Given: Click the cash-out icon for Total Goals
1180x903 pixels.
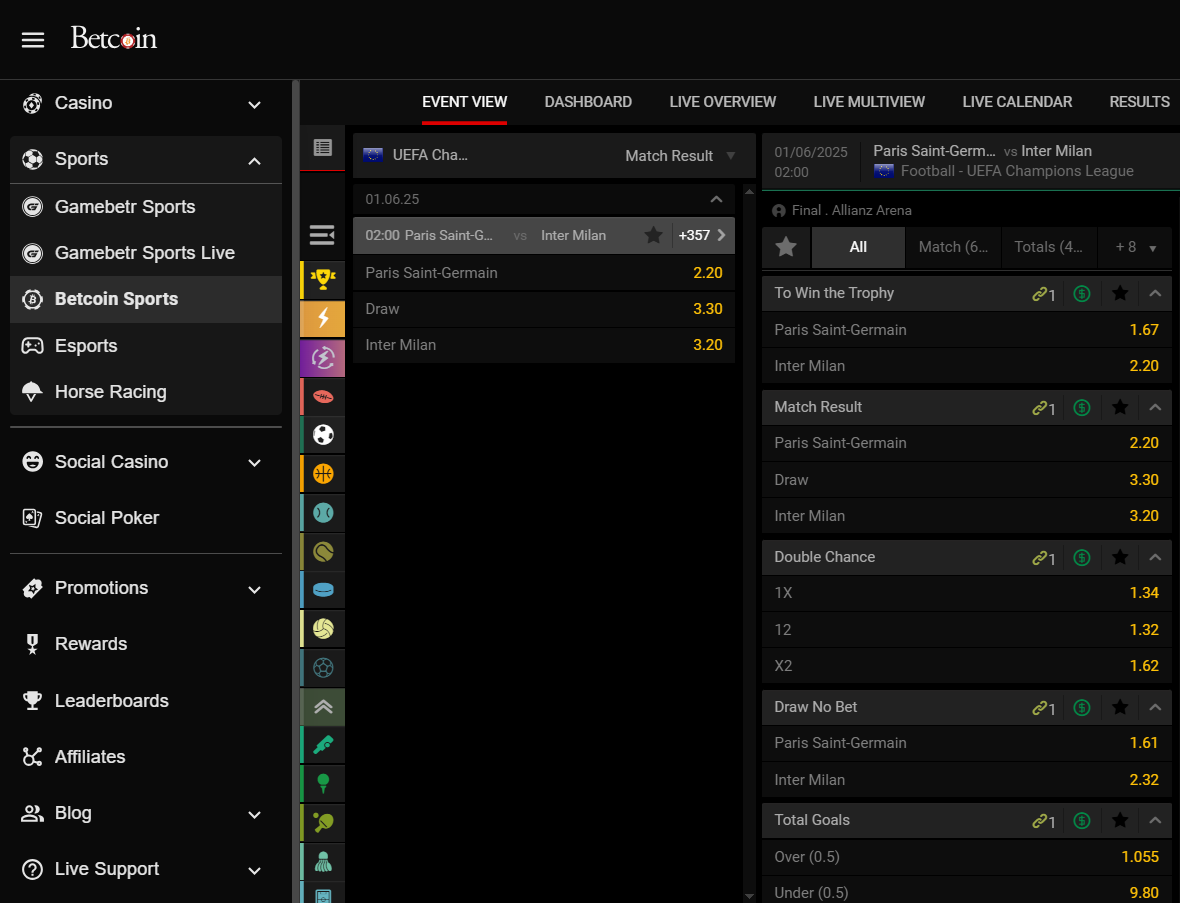Looking at the screenshot, I should click(1081, 820).
